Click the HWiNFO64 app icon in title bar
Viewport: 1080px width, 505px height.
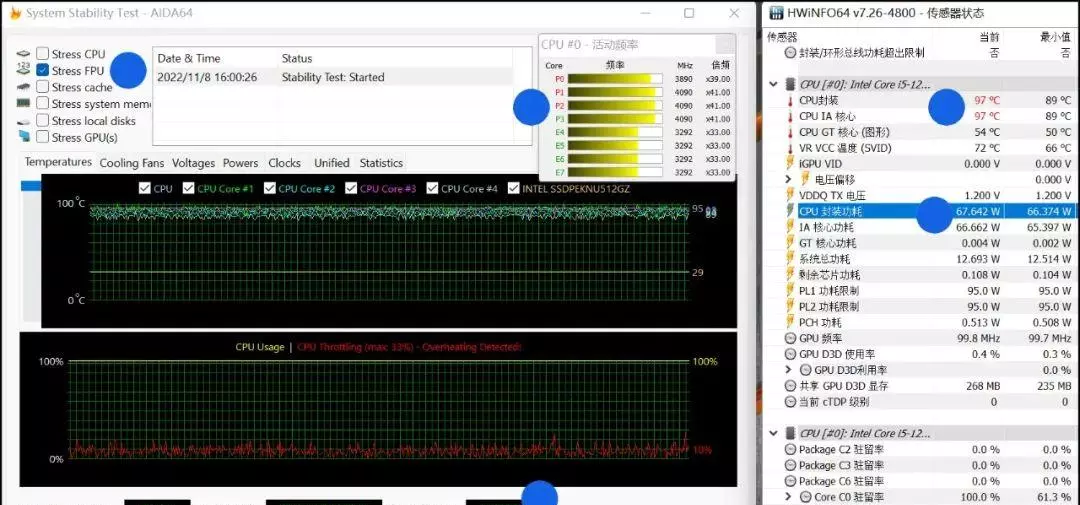[776, 13]
